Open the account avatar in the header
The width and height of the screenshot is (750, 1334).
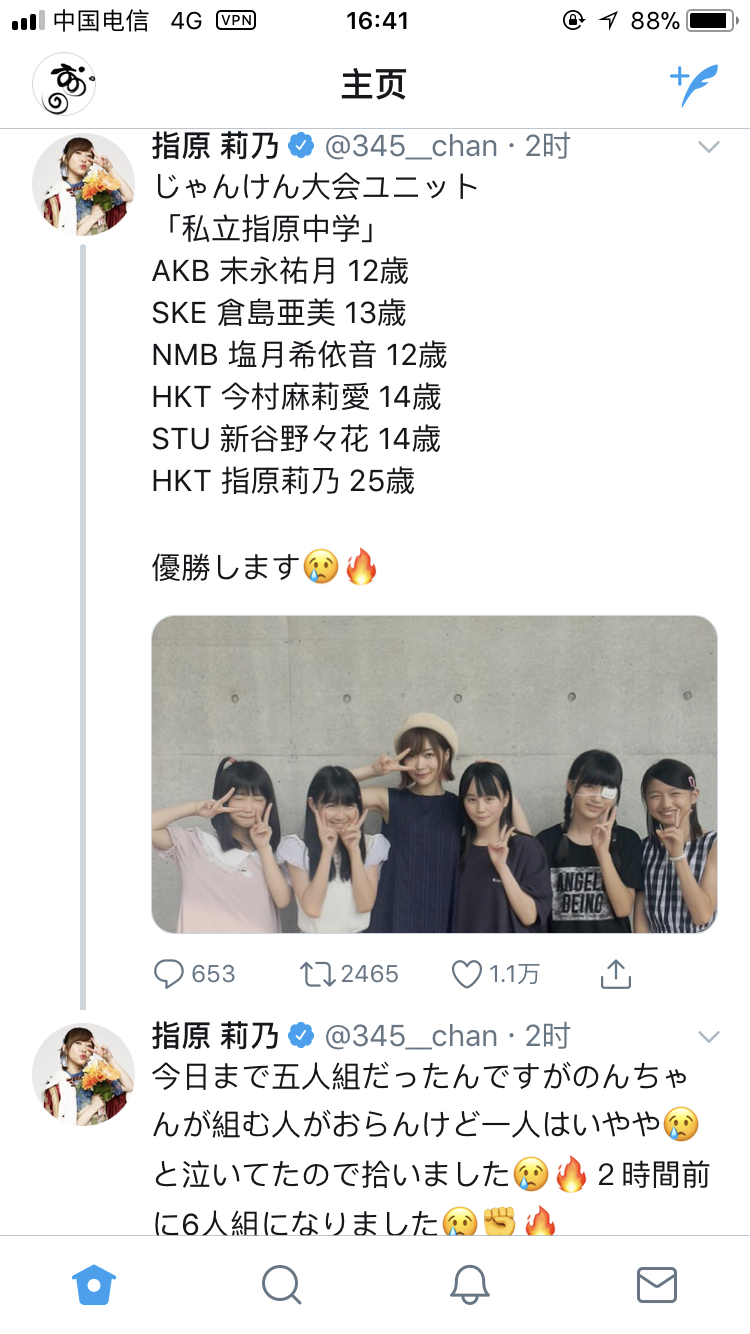click(x=64, y=85)
